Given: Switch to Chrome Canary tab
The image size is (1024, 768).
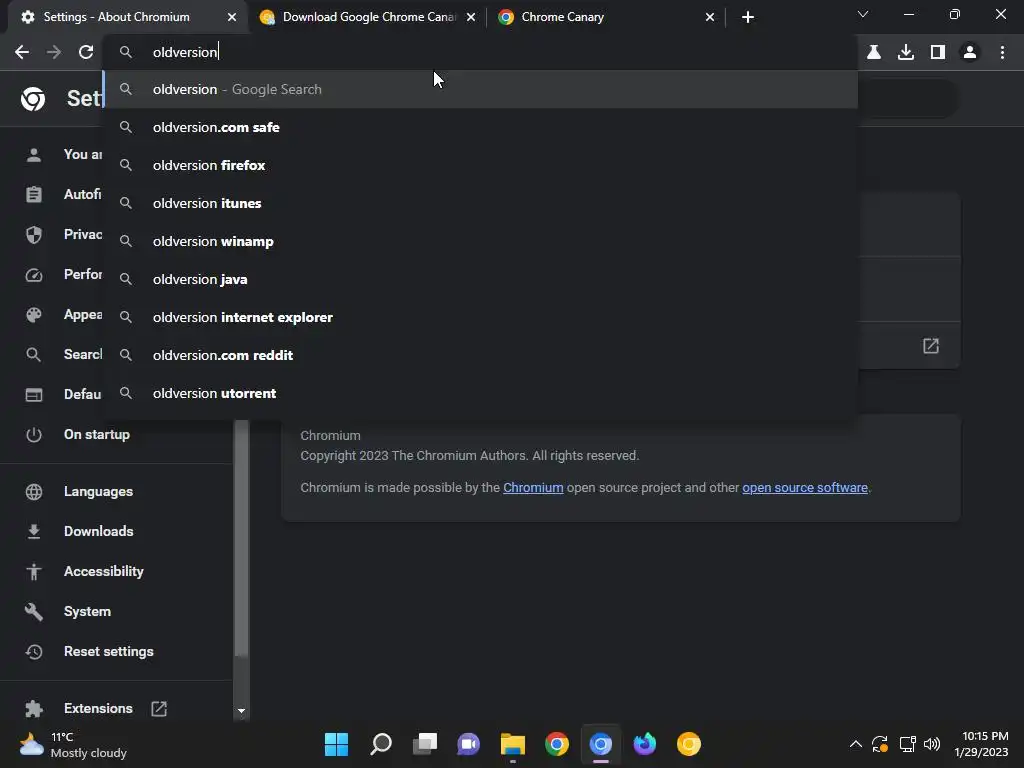Looking at the screenshot, I should pos(606,17).
